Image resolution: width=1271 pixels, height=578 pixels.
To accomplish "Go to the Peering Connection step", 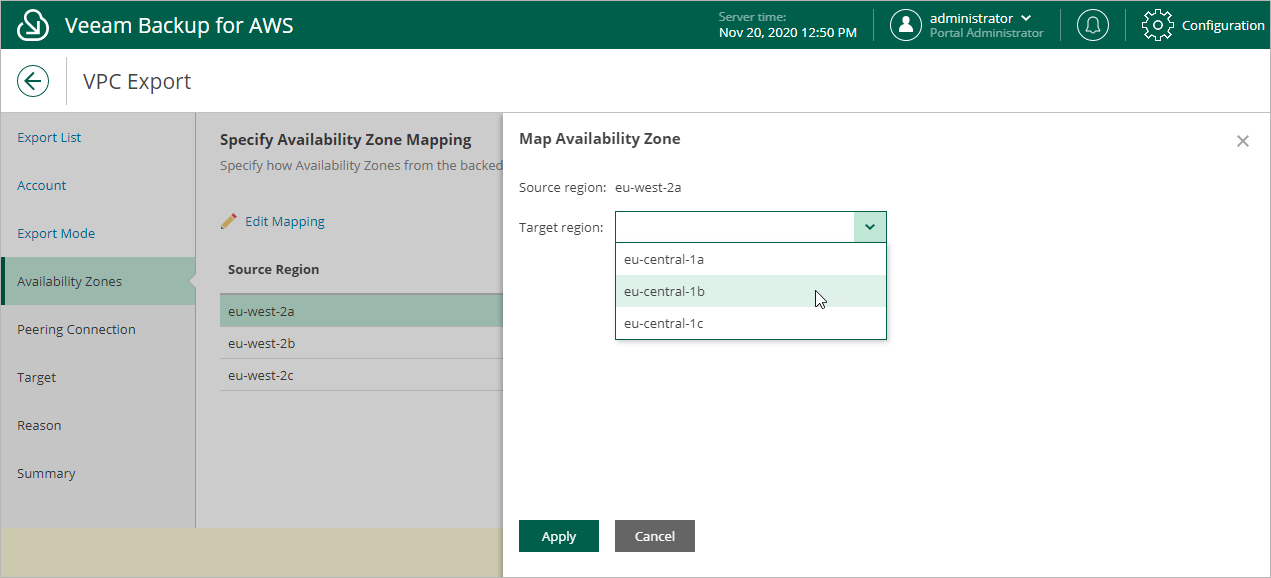I will click(76, 329).
